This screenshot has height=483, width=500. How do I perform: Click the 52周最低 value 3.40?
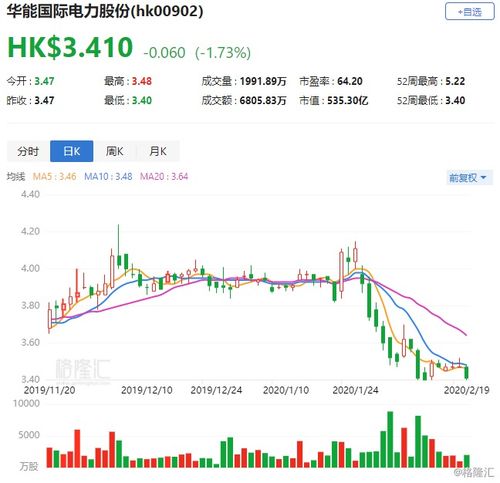pos(455,100)
